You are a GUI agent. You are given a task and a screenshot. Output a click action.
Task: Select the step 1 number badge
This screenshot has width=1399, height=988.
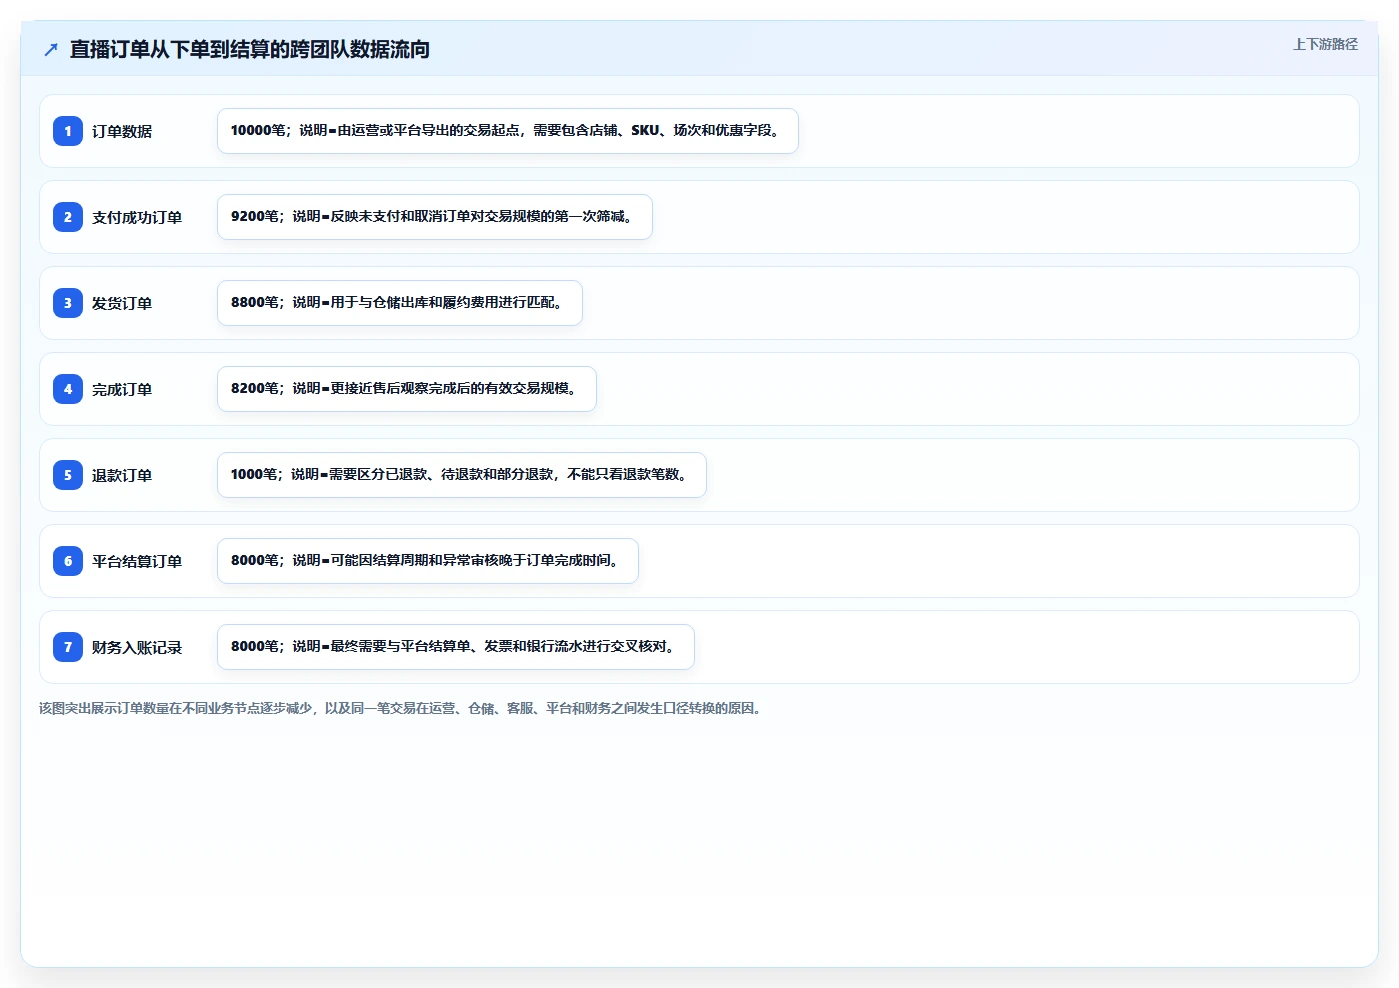68,131
